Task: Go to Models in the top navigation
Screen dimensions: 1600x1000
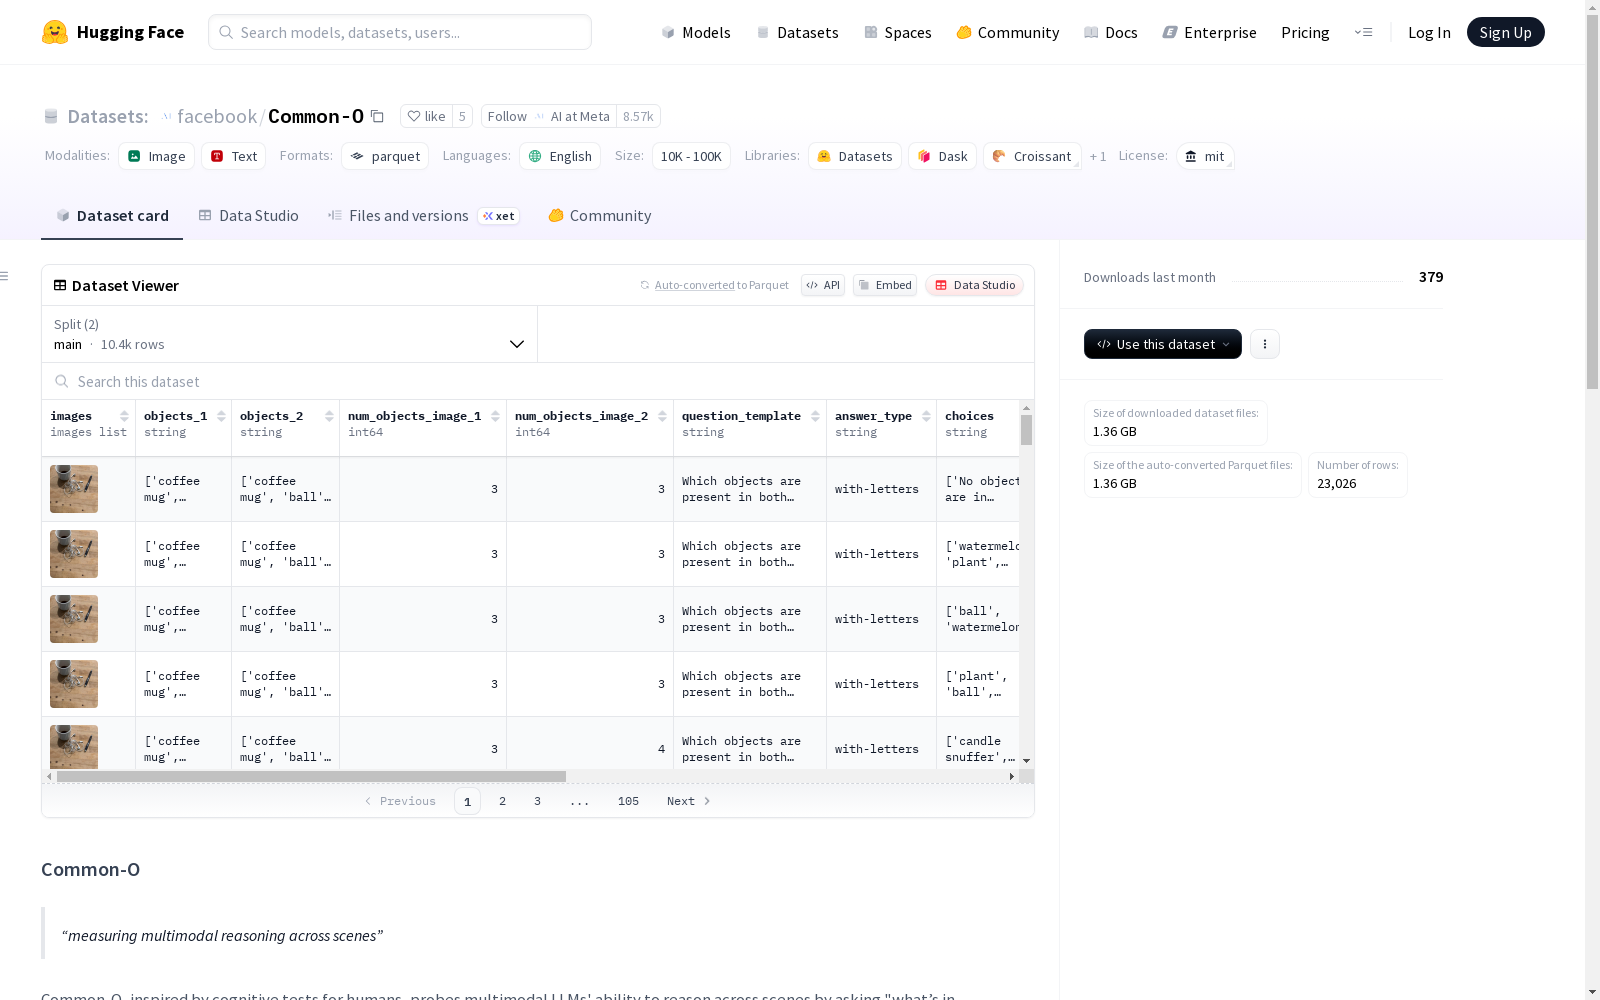Action: 696,32
